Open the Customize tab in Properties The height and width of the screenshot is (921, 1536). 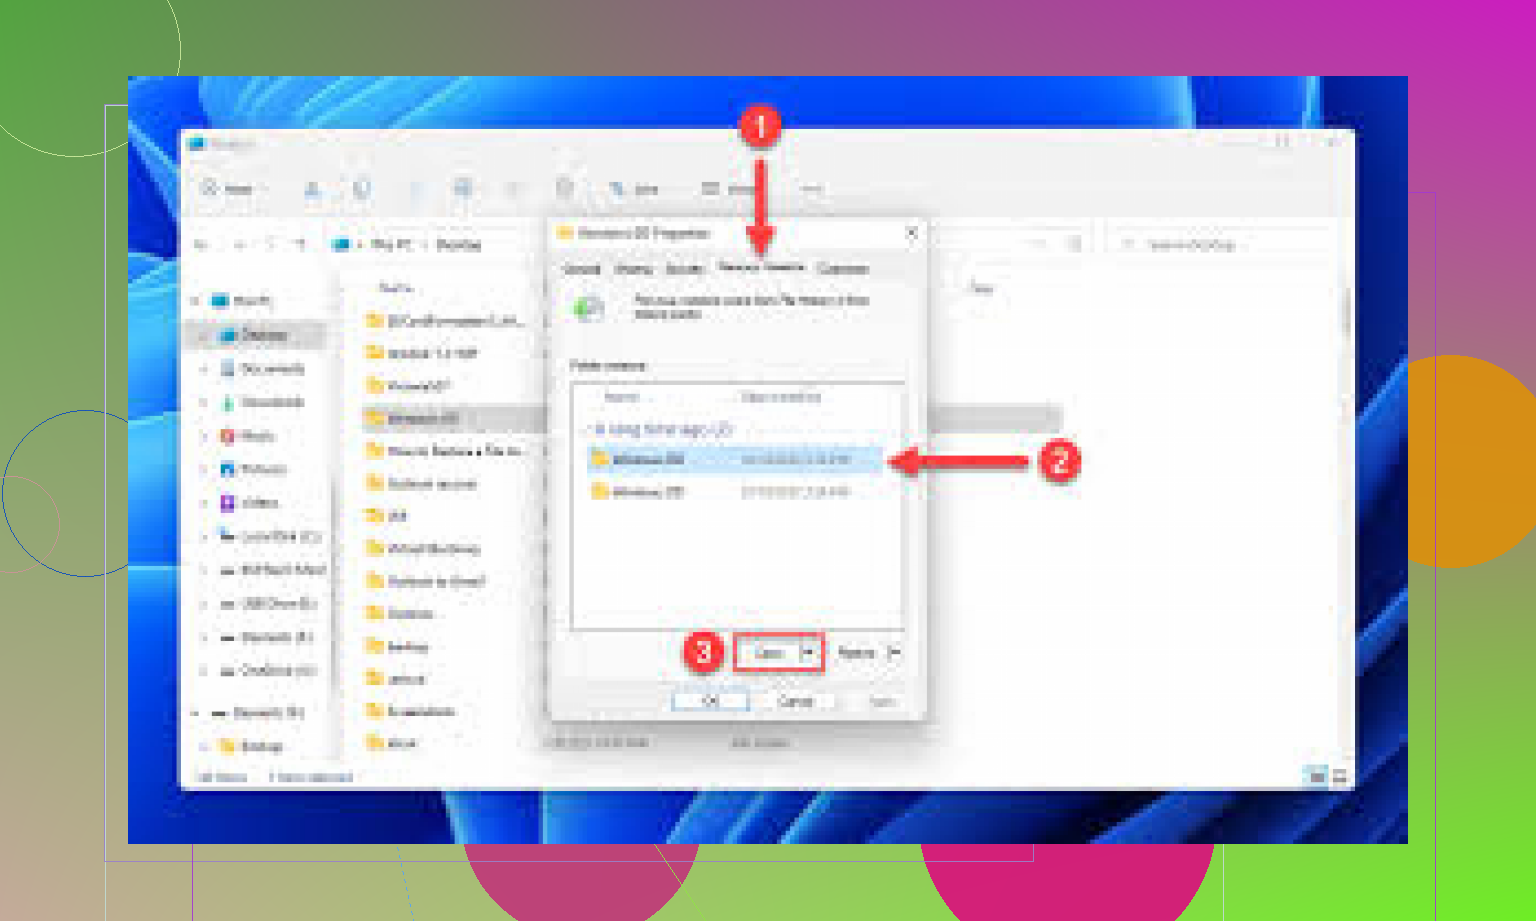click(x=843, y=268)
